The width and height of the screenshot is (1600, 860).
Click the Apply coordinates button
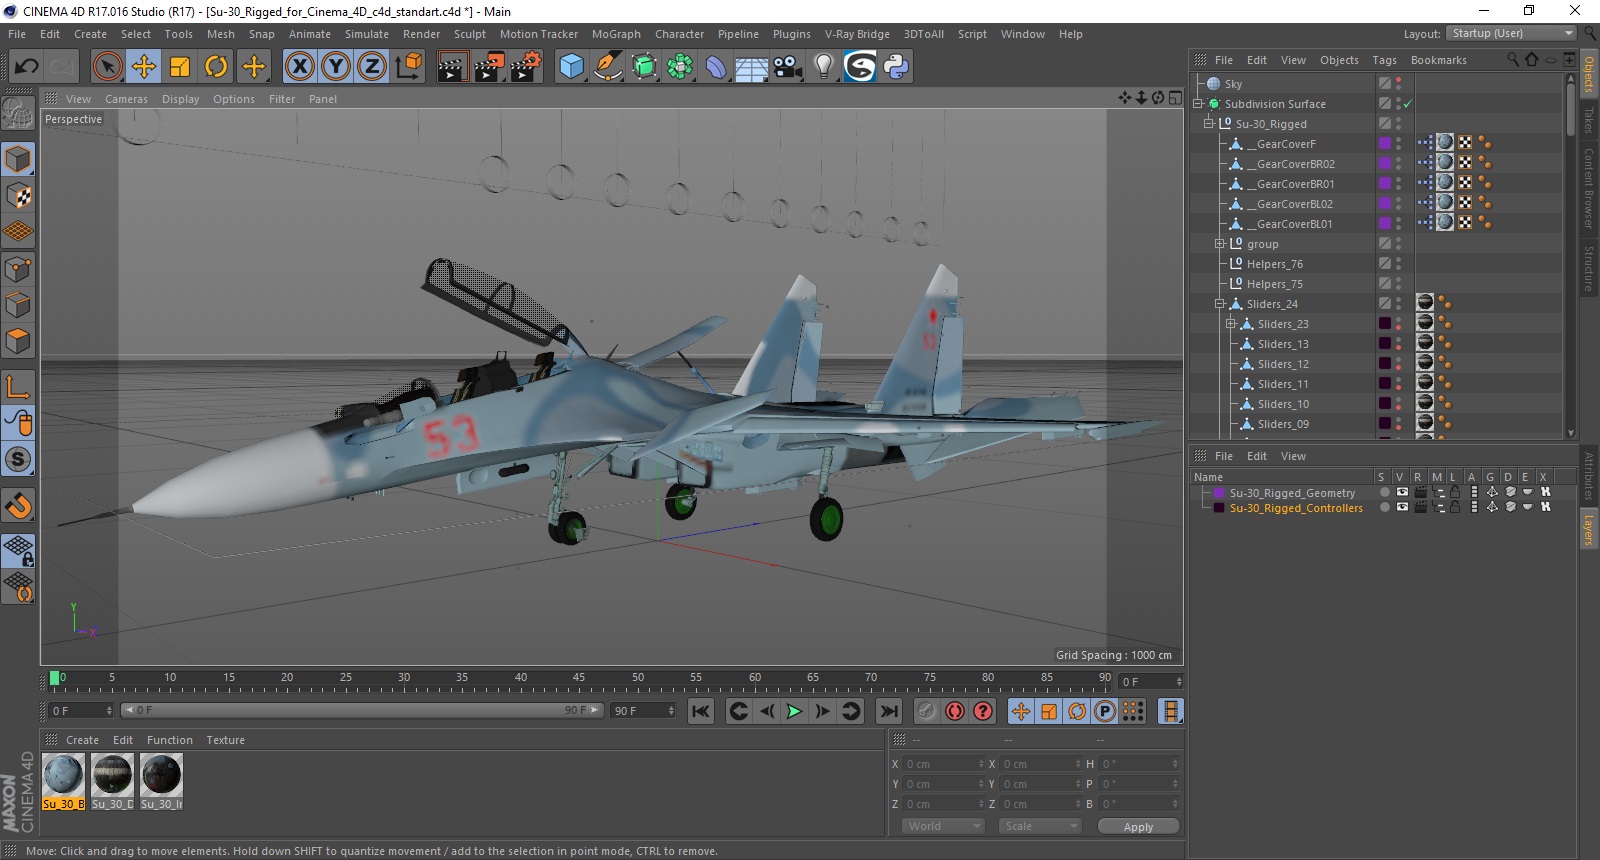pyautogui.click(x=1138, y=826)
